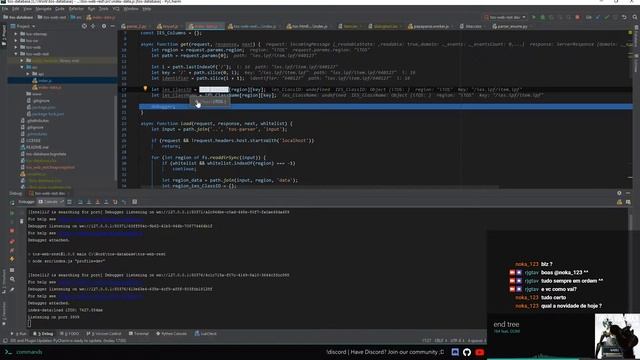Viewport: 640px width, 360px height.
Task: Resume program in debug sidebar
Action: [x=12, y=213]
